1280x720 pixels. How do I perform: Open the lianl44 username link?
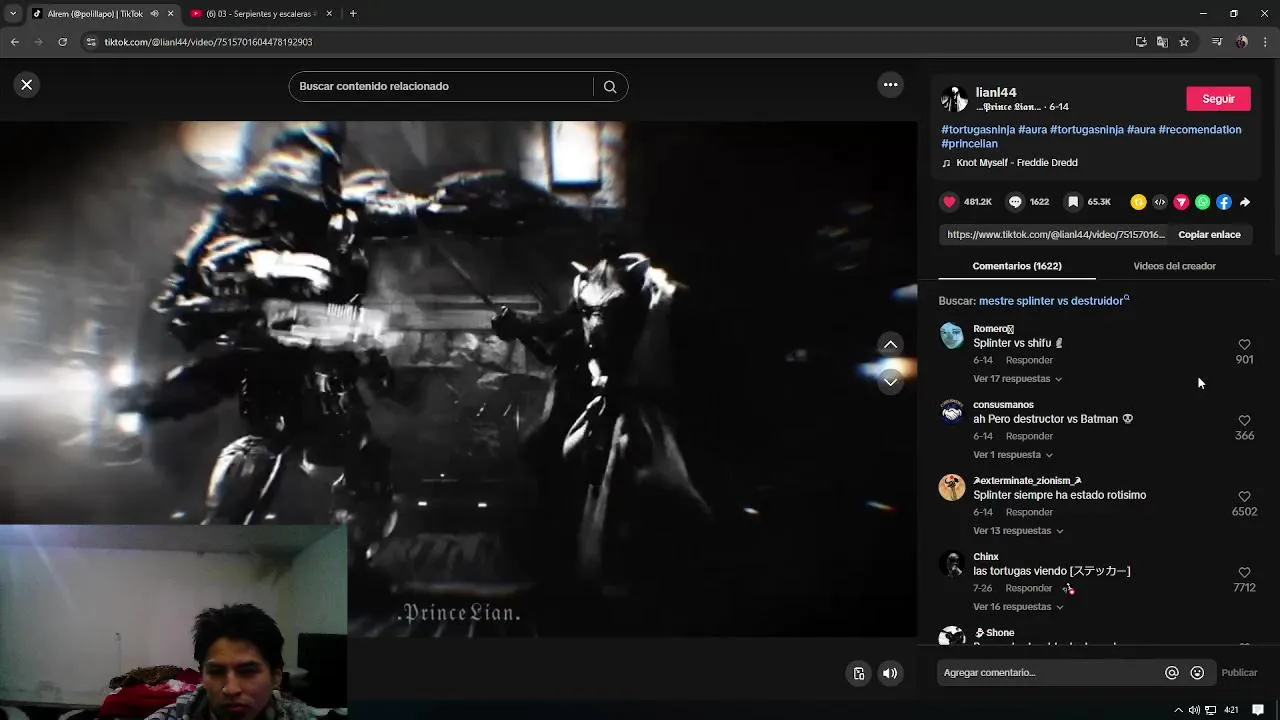[996, 92]
